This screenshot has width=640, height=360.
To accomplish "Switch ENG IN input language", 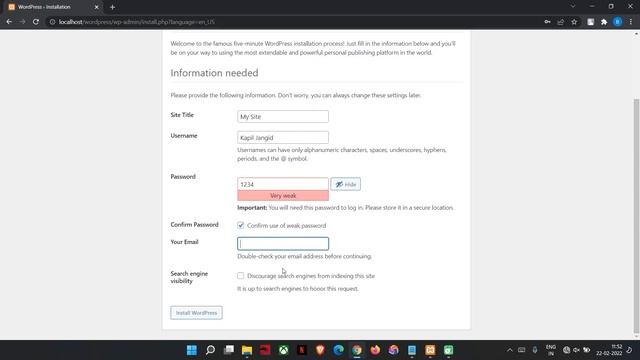I will tap(551, 350).
